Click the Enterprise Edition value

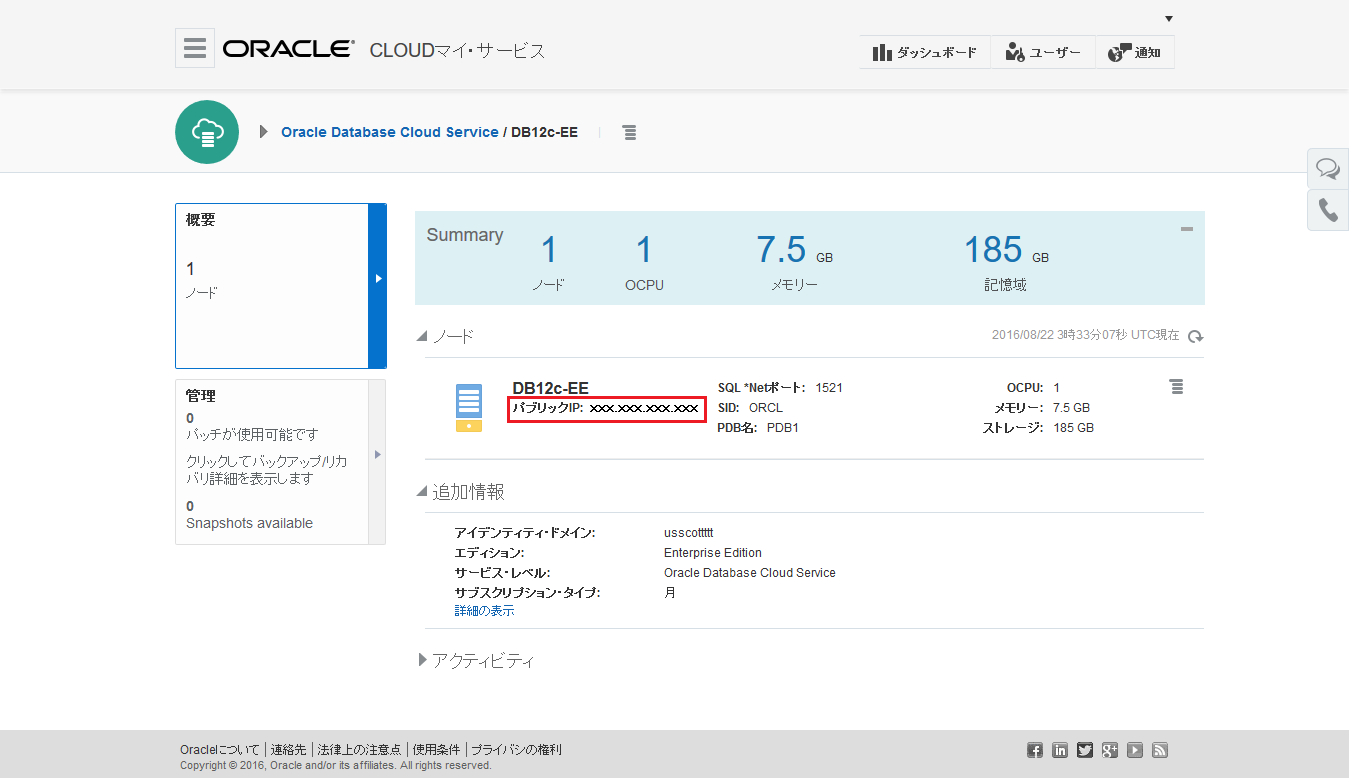click(x=713, y=553)
